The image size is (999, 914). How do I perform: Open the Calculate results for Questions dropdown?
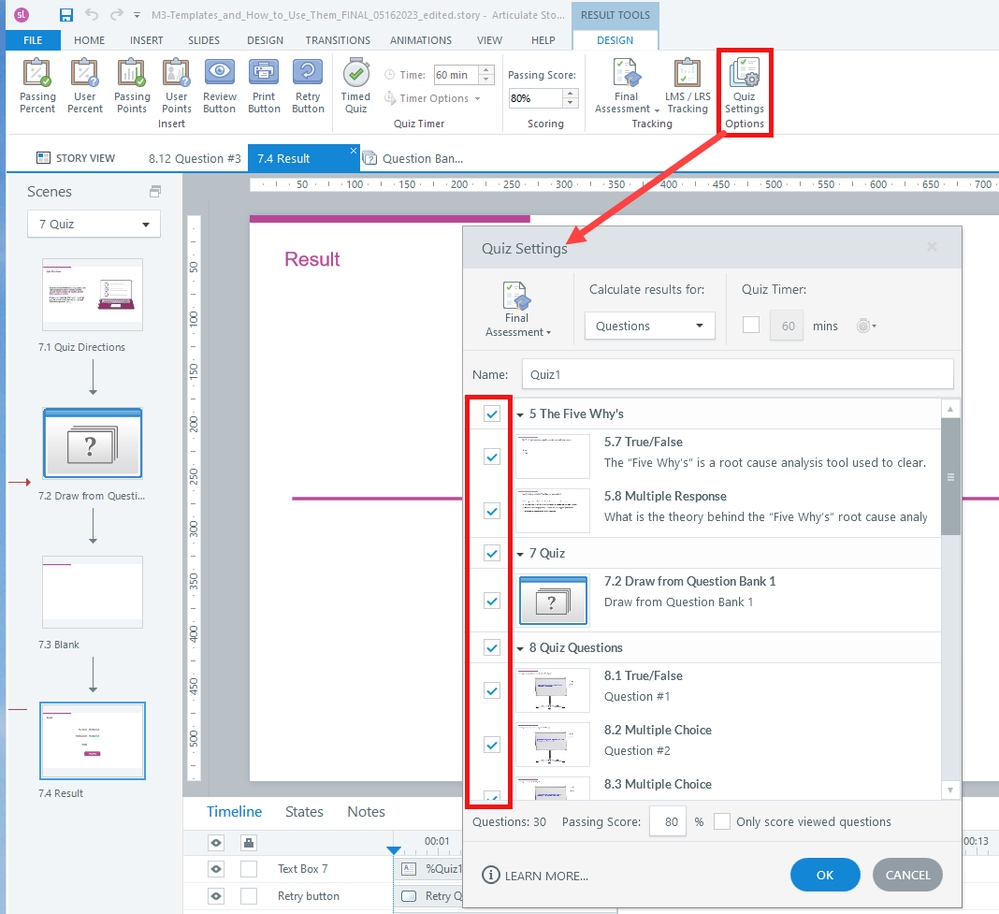coord(650,326)
